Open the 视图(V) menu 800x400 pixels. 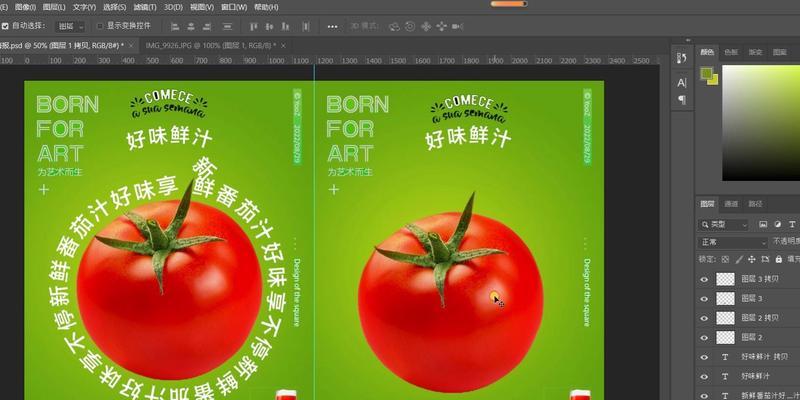coord(202,7)
